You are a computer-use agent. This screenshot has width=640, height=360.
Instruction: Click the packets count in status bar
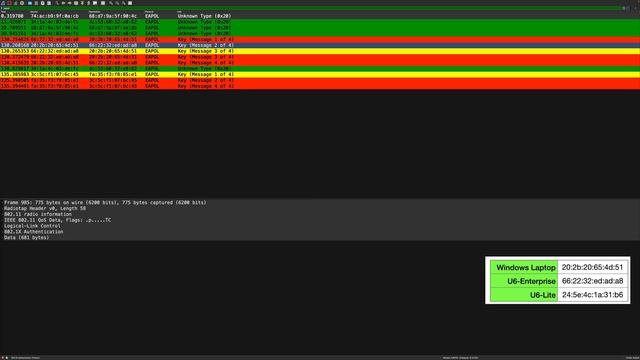[x=460, y=358]
